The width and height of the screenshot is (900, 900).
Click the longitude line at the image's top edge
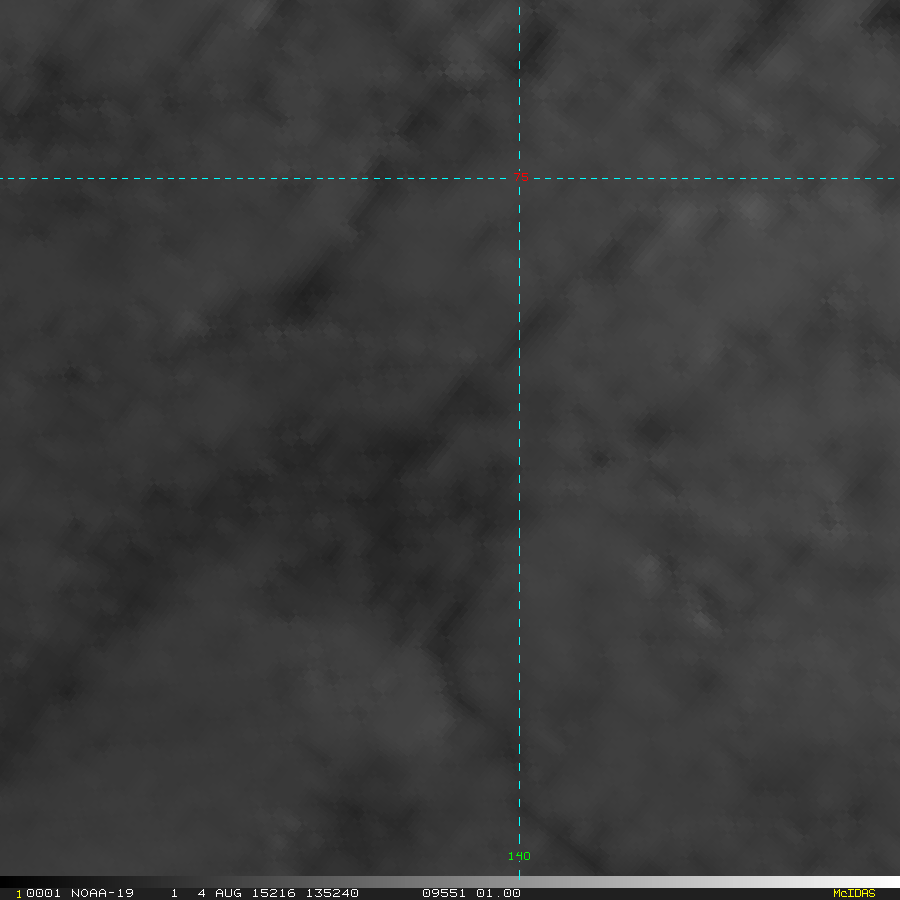(x=519, y=4)
